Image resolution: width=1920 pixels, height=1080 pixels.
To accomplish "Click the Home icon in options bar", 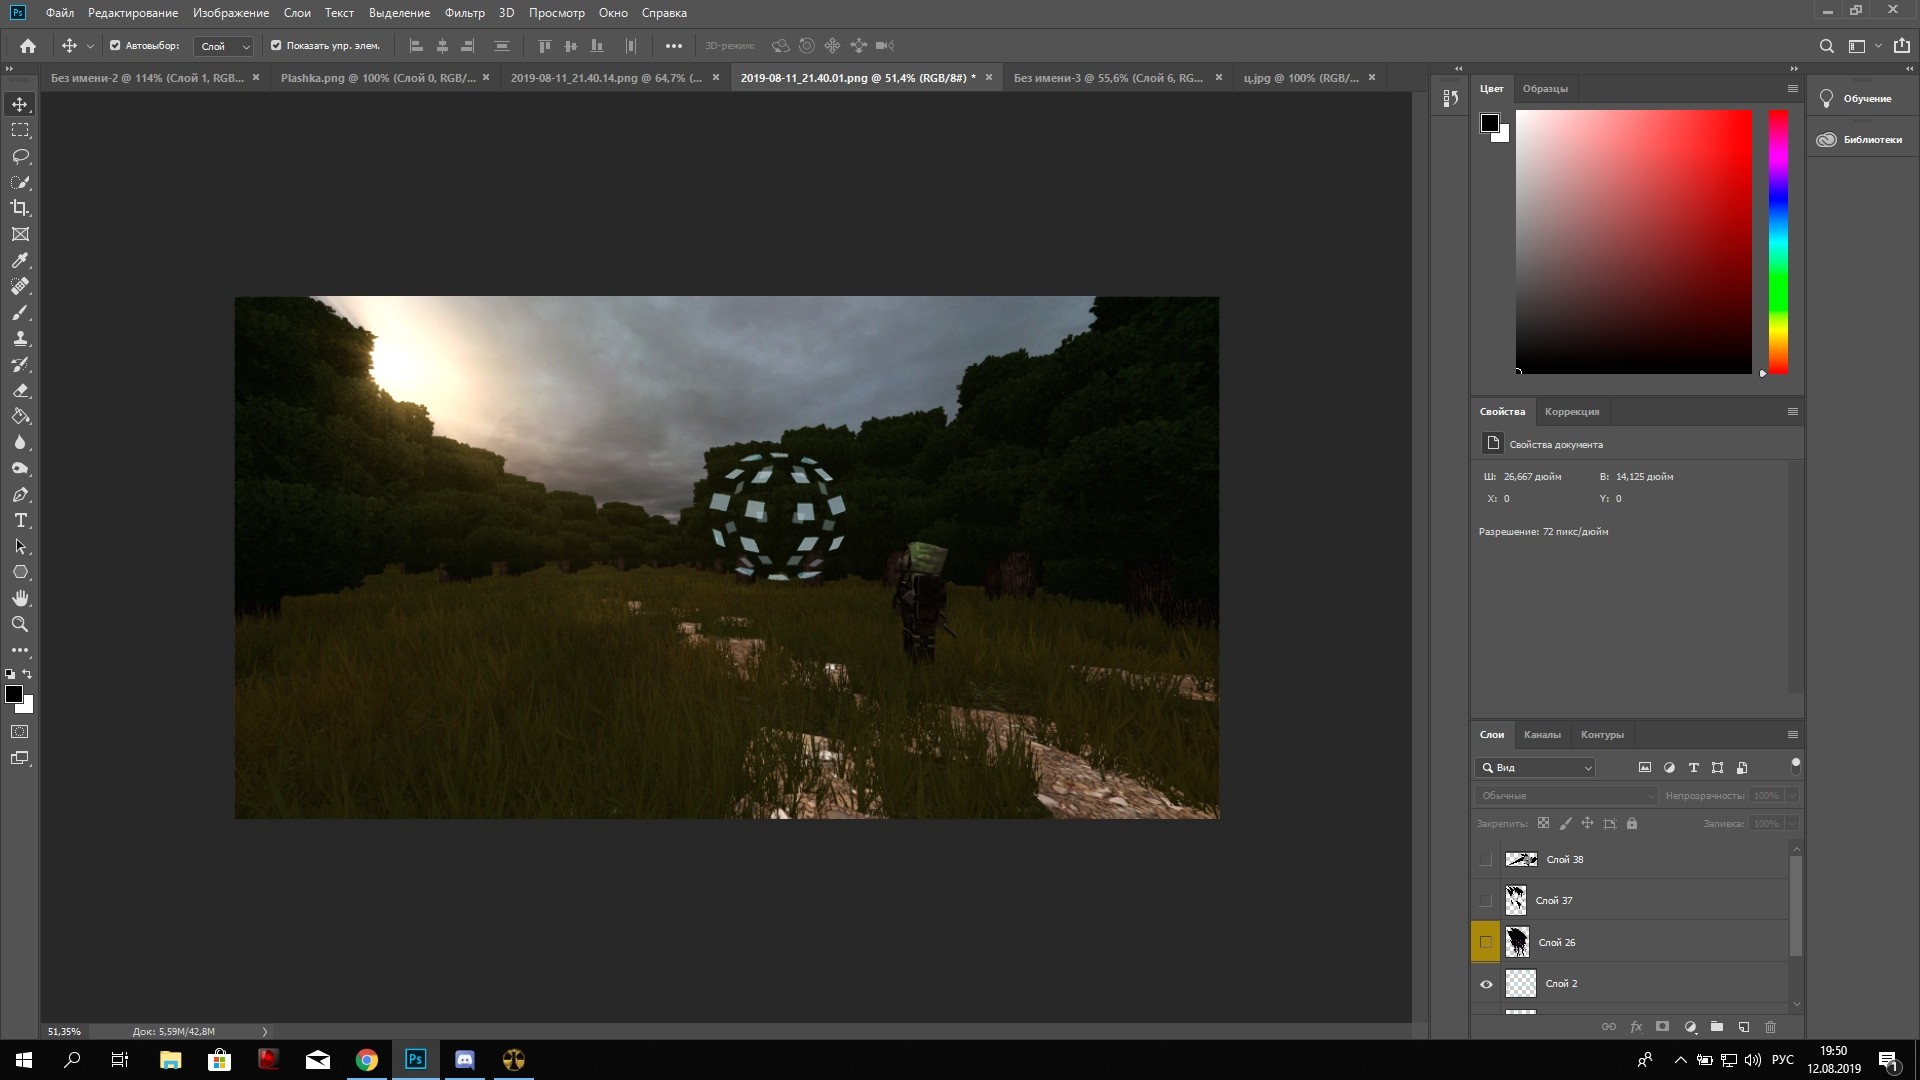I will (x=28, y=45).
